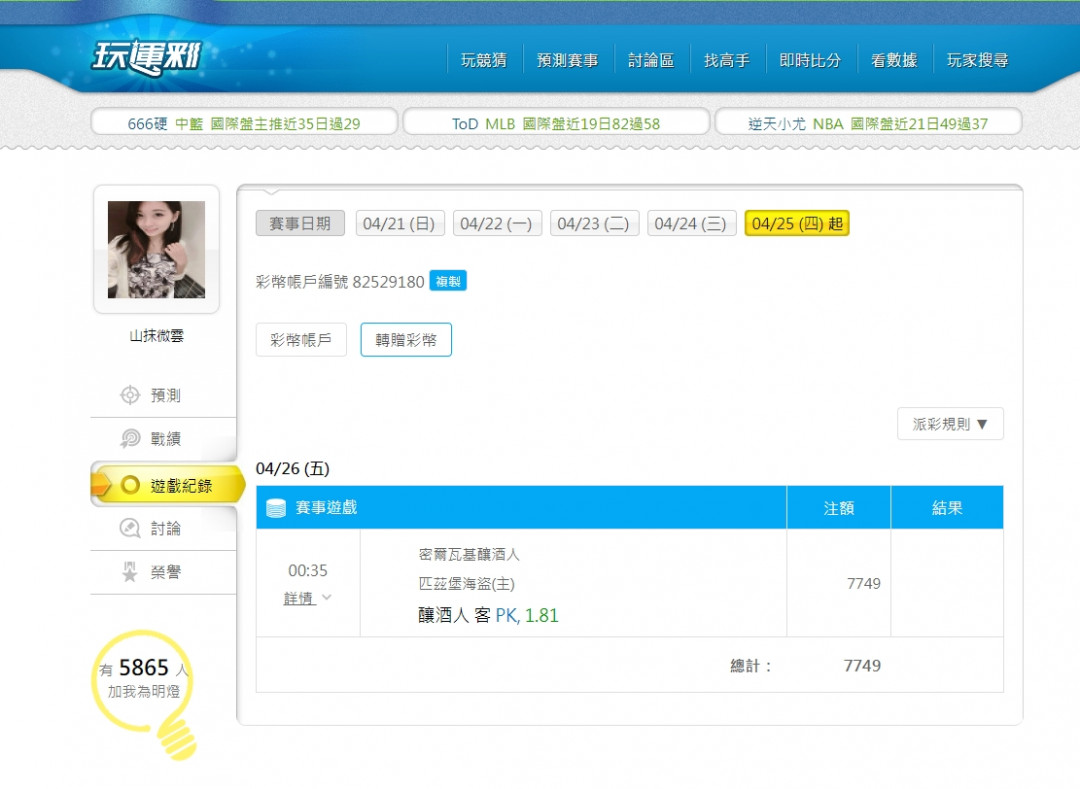Viewport: 1080px width, 789px height.
Task: Click the coin stack icon beside 賽事遊戲
Action: (x=276, y=508)
